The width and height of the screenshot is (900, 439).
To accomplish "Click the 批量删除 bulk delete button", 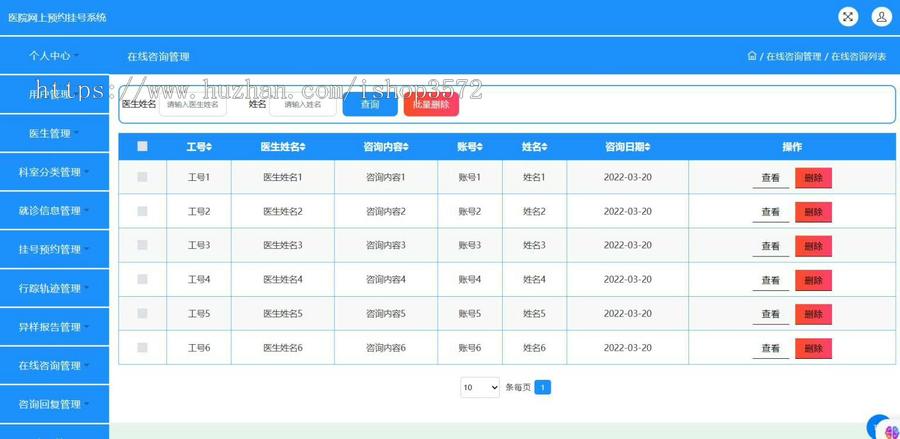I will (431, 104).
